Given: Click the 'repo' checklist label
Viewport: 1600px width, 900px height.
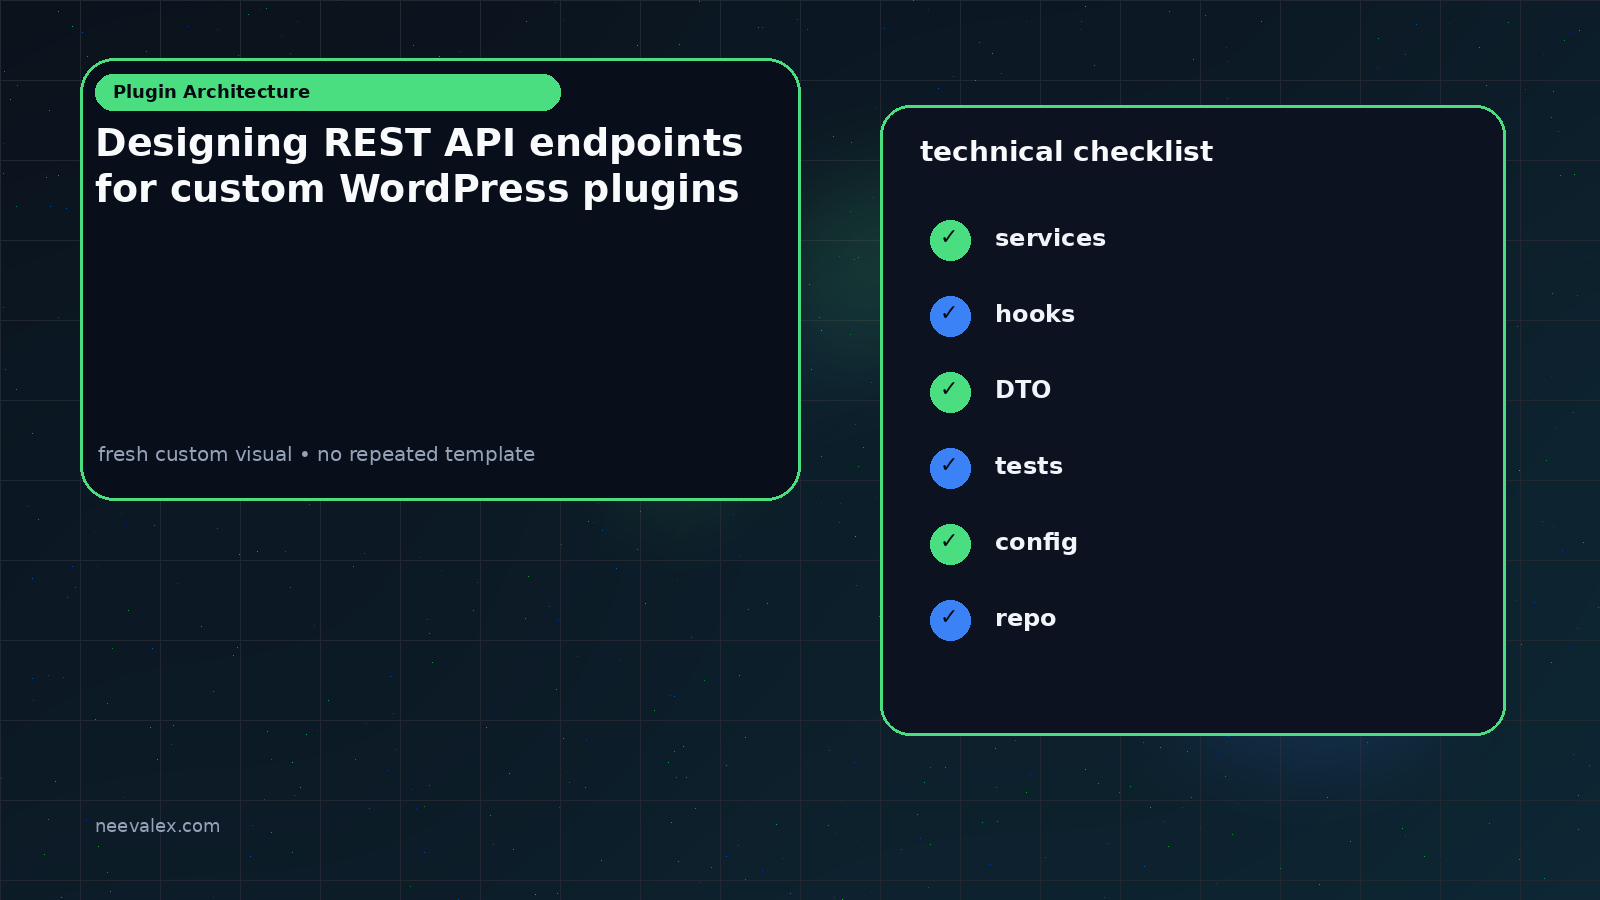Looking at the screenshot, I should tap(1025, 619).
